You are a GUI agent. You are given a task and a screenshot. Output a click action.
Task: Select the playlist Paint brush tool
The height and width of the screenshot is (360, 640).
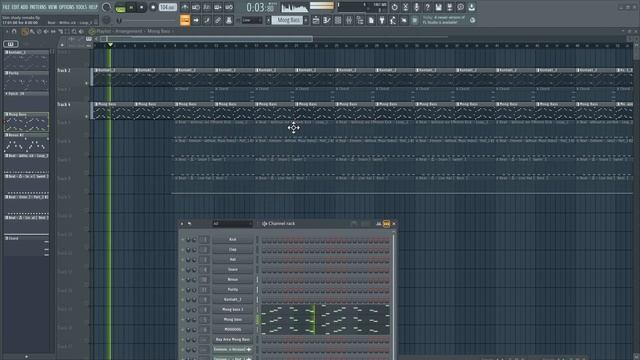pyautogui.click(x=32, y=31)
